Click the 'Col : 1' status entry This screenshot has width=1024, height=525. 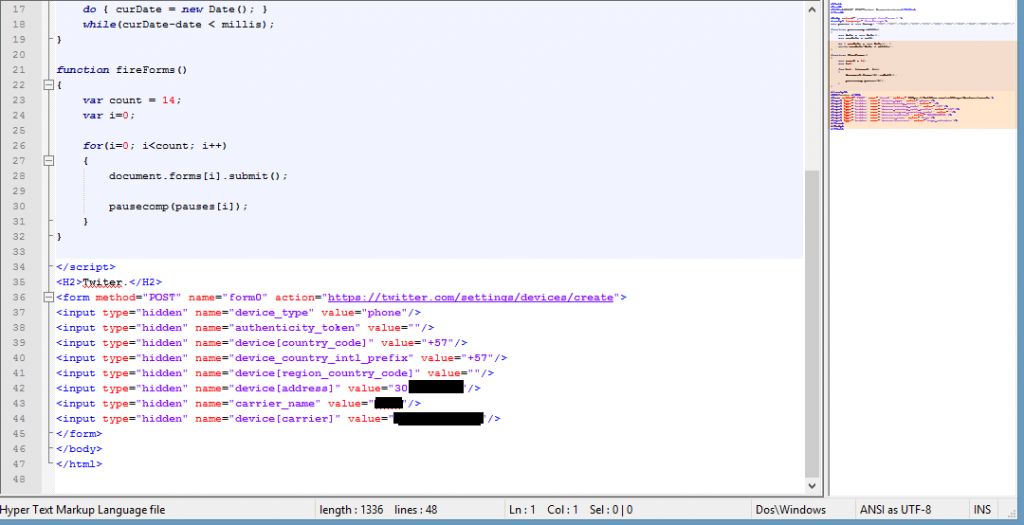click(562, 510)
